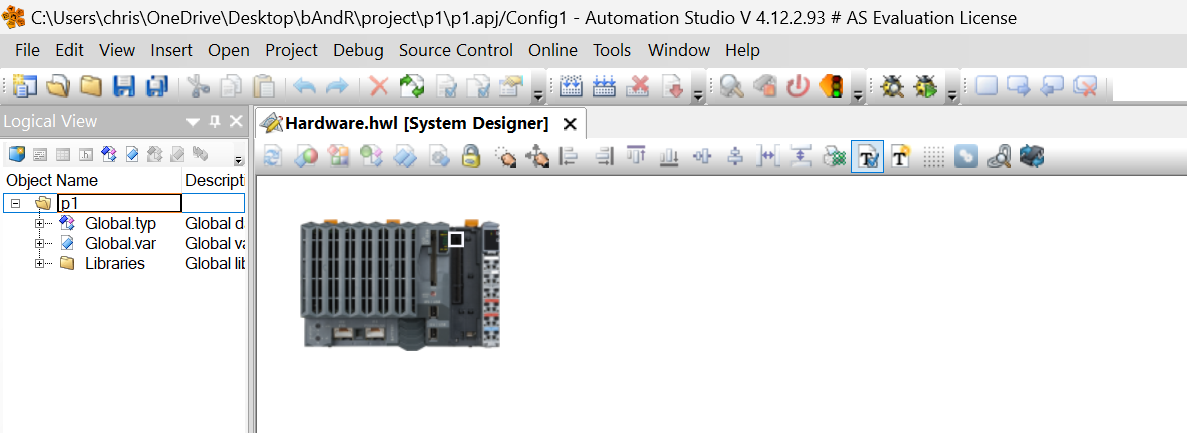Open overflow arrow after traffic light icon
1187x433 pixels.
[x=858, y=95]
